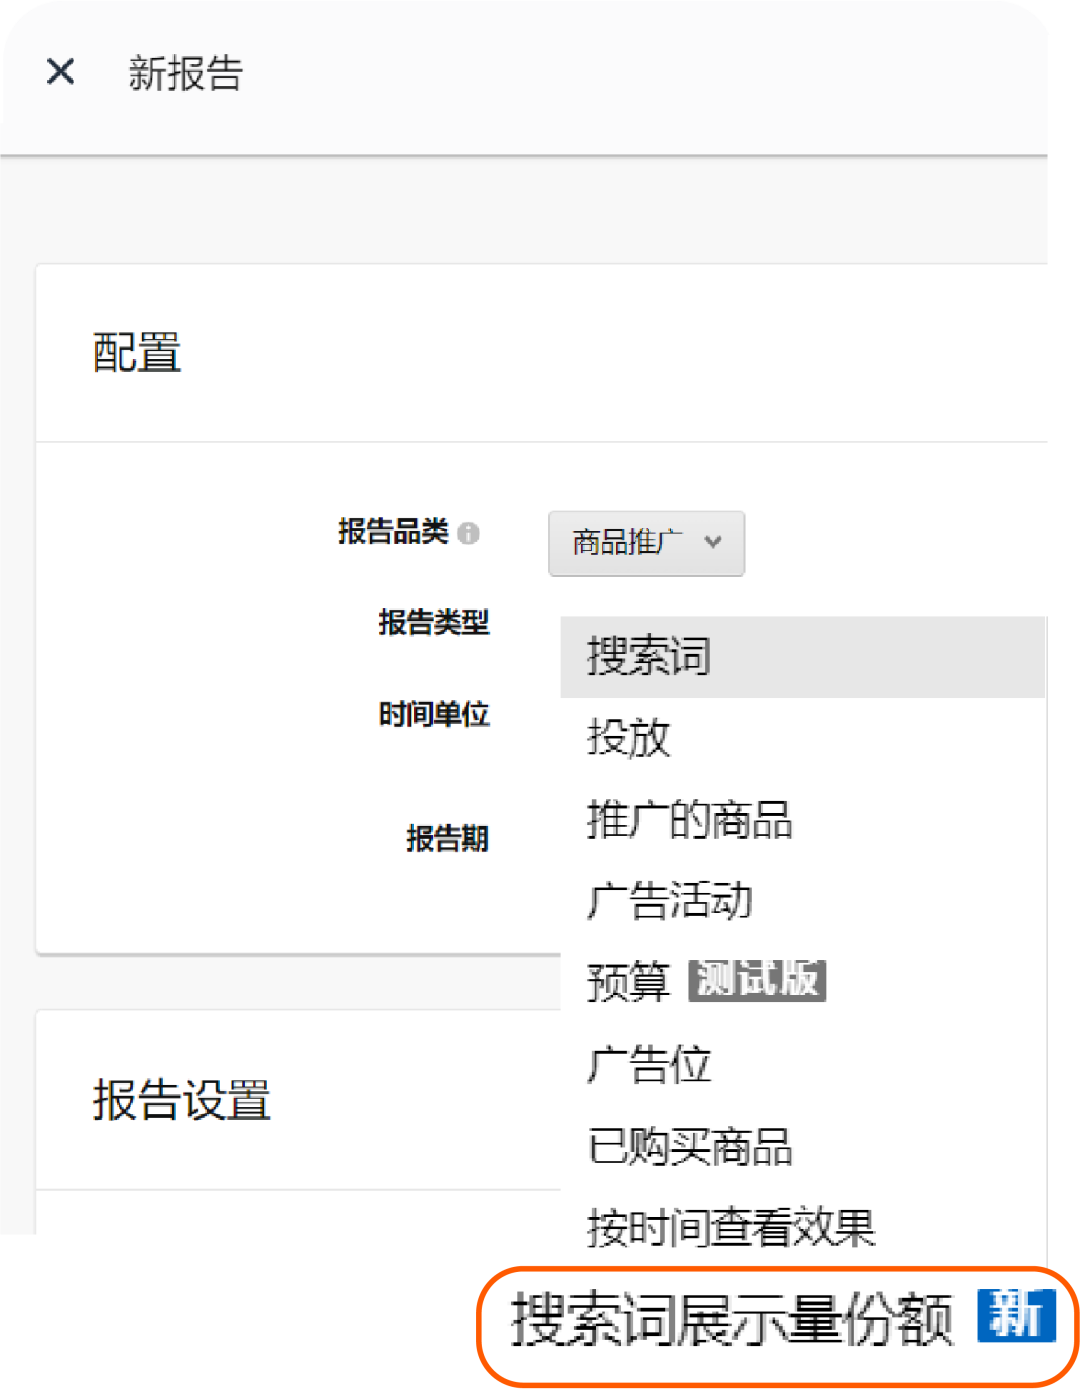The width and height of the screenshot is (1080, 1394).
Task: Click the 配置 section header
Action: [x=135, y=353]
